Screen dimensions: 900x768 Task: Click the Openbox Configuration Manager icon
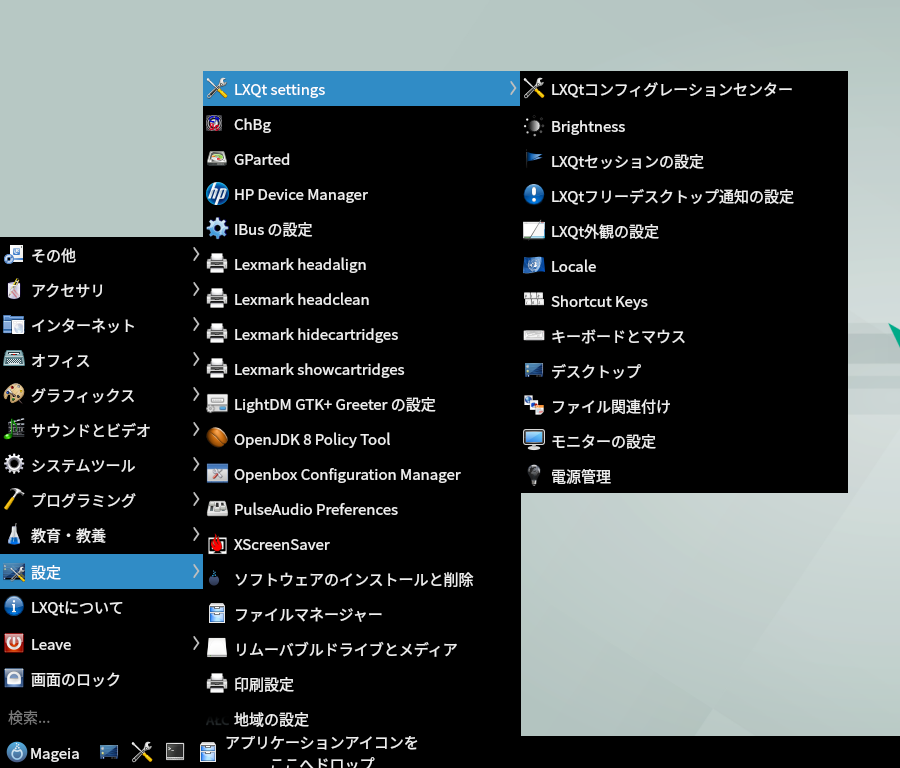(x=217, y=474)
